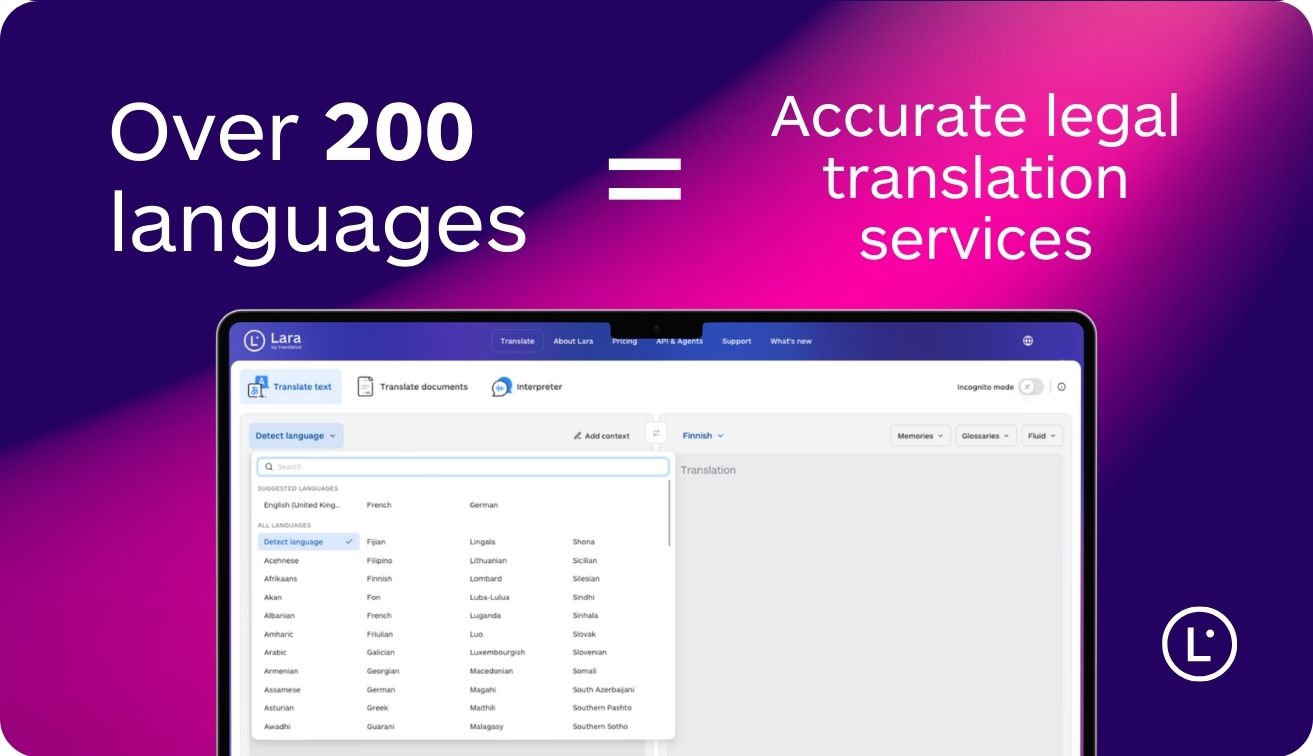
Task: Click the circular Lara logo bottom right
Action: (x=1199, y=645)
